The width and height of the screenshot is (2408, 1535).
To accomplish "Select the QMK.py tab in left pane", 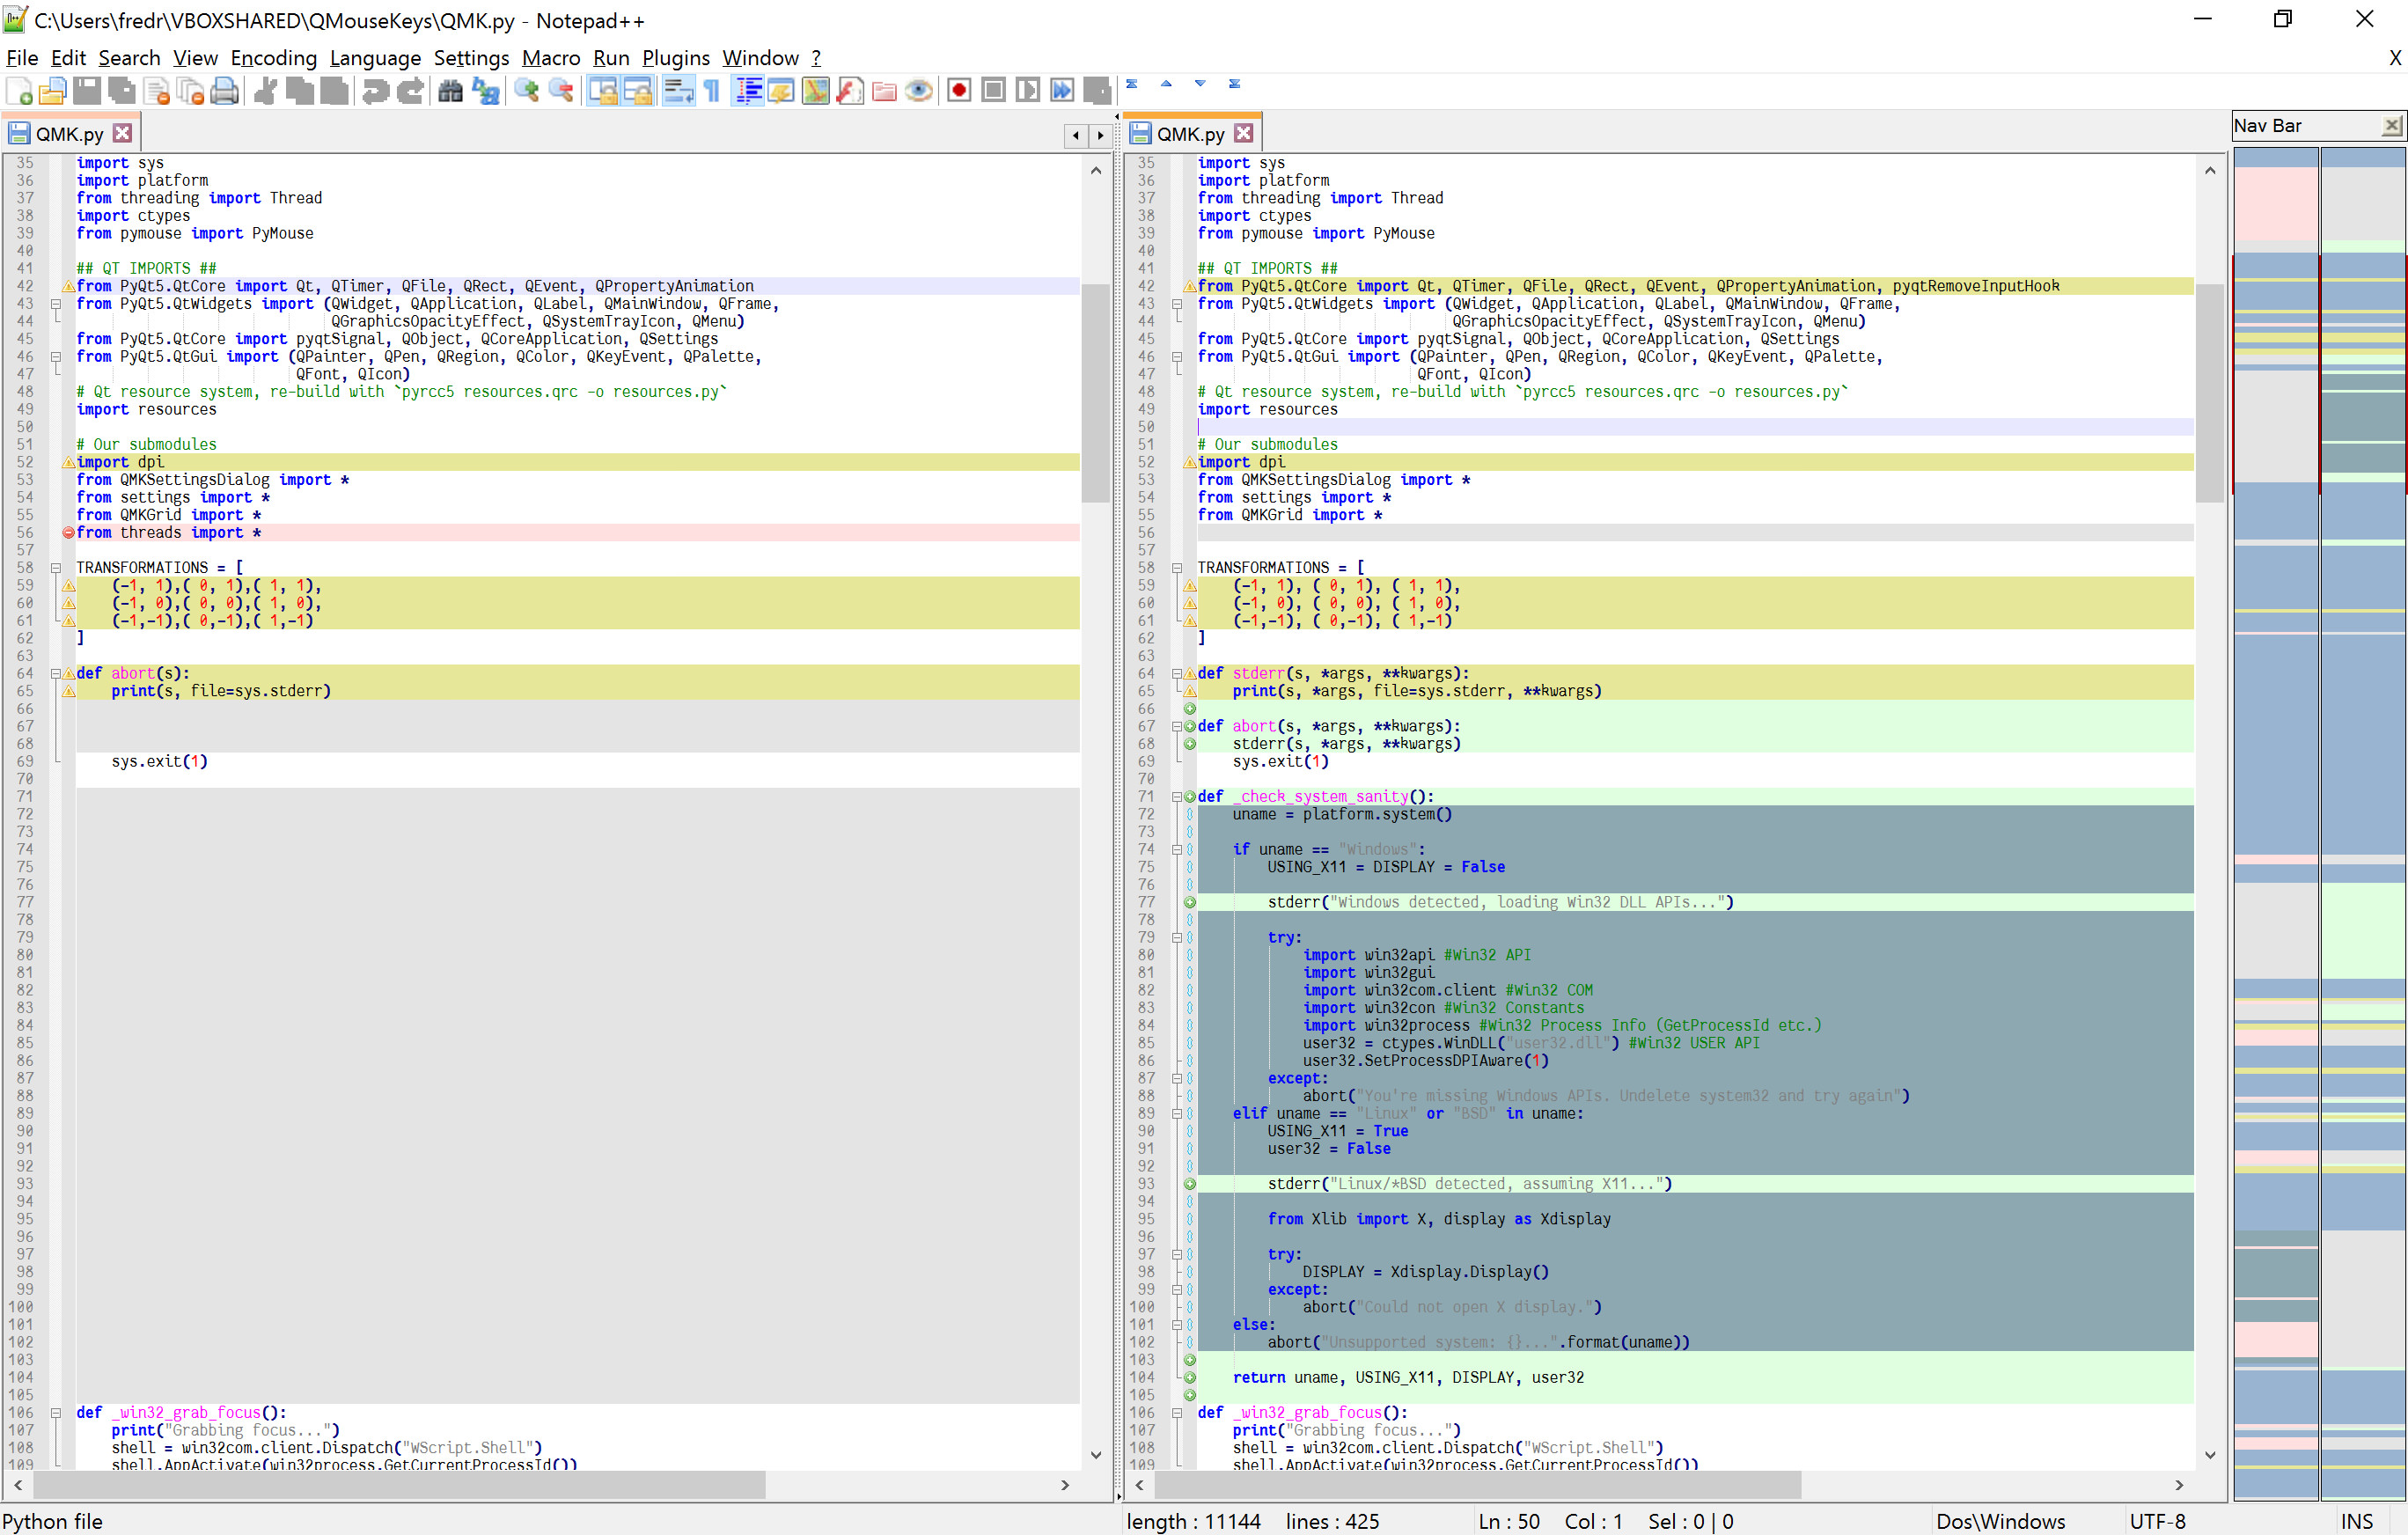I will coord(65,133).
